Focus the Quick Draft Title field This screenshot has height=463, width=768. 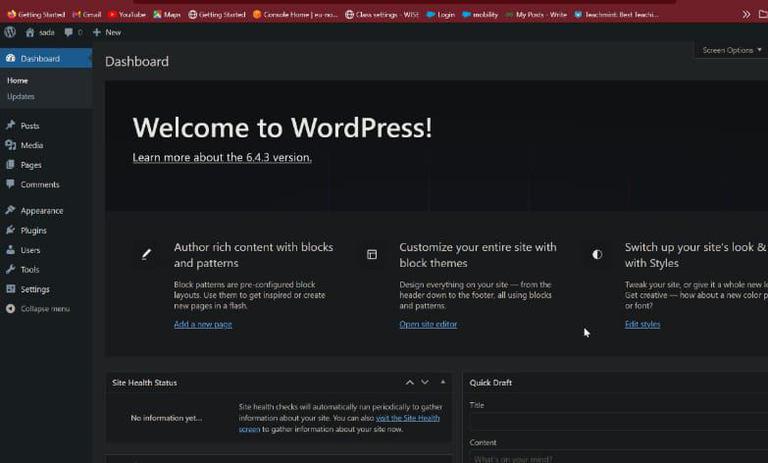[x=619, y=421]
